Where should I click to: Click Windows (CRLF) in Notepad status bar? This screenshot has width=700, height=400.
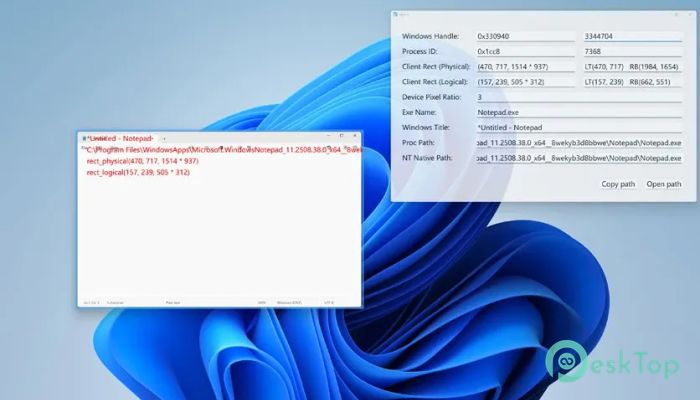(x=289, y=303)
